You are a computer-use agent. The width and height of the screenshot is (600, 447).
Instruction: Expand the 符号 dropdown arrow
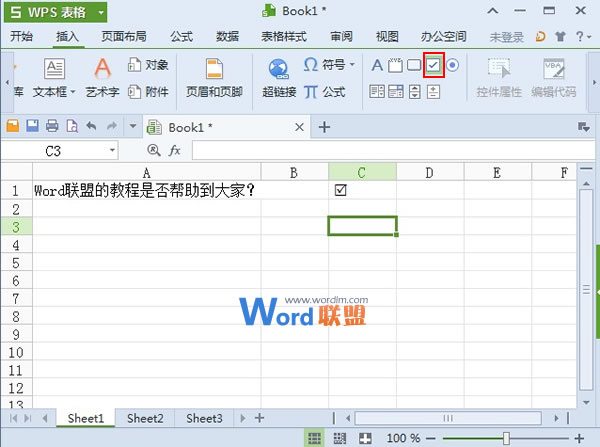pyautogui.click(x=352, y=65)
